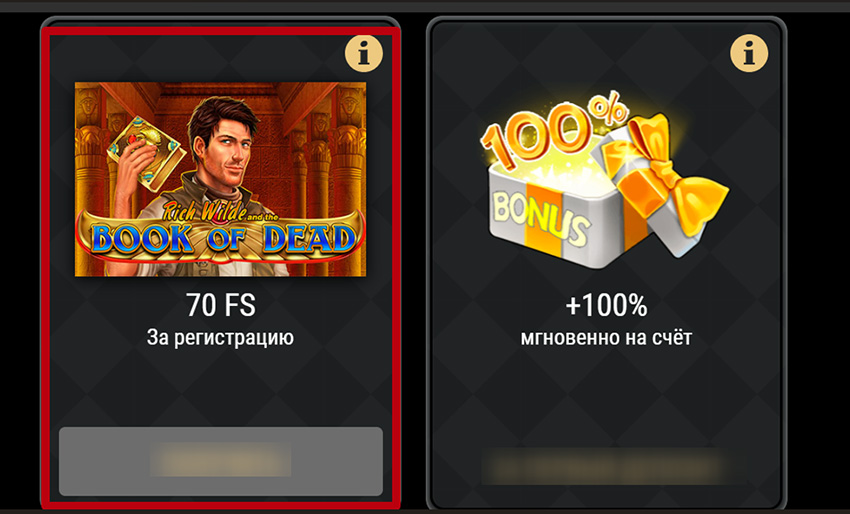Select the '+100%' heading text
Screen dimensions: 850x514
[x=606, y=306]
